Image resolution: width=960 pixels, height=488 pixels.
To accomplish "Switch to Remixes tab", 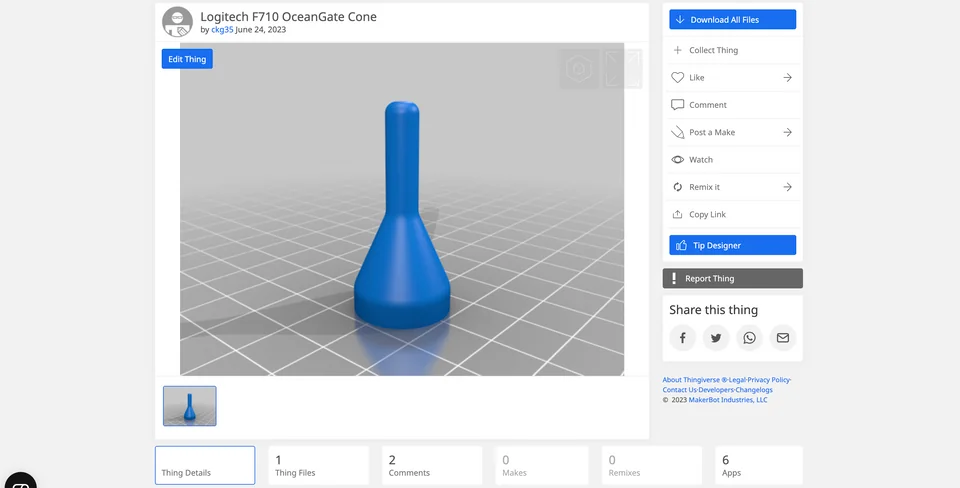I will (651, 465).
